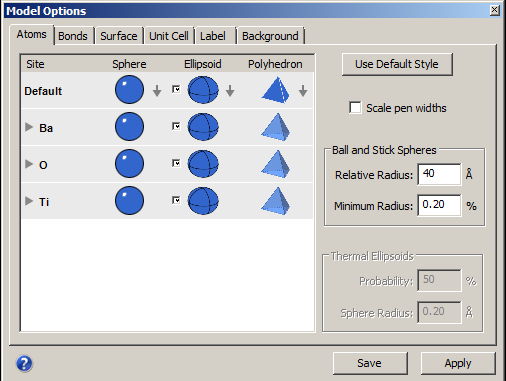Viewport: 506px width, 381px height.
Task: Select the Ba ellipsoid style icon
Action: (x=203, y=127)
